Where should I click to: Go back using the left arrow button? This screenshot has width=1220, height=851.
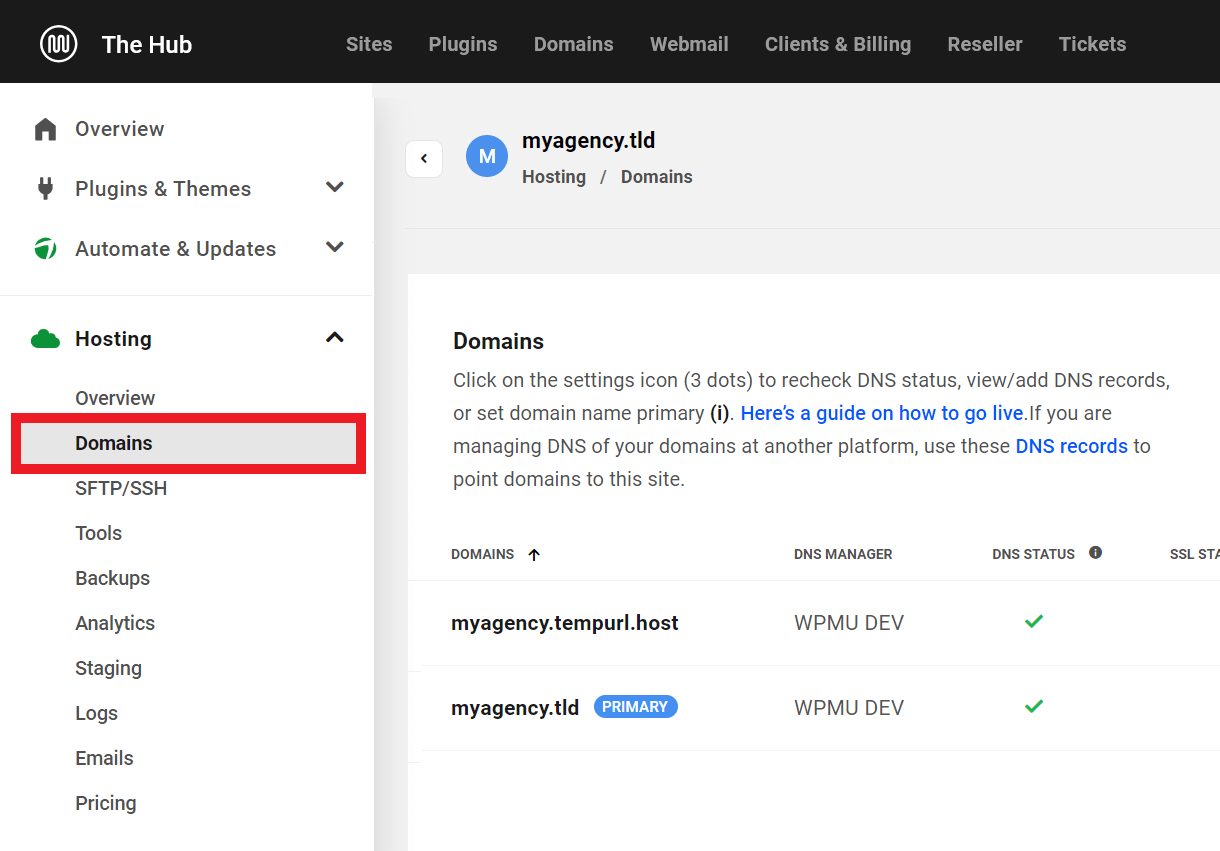click(x=424, y=158)
